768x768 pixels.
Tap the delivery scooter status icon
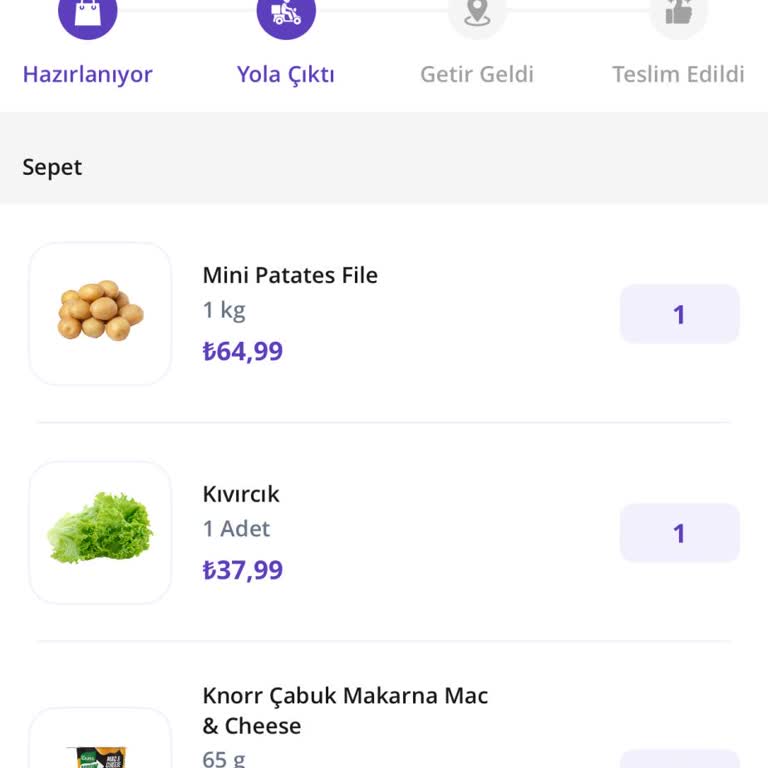286,13
